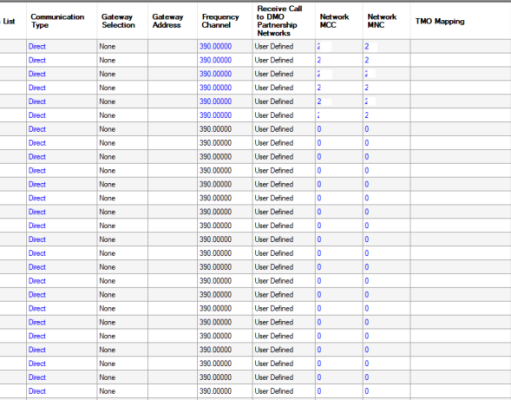Edit the Network MCC value in the first row
Screen dimensions: 511x400
[339, 46]
